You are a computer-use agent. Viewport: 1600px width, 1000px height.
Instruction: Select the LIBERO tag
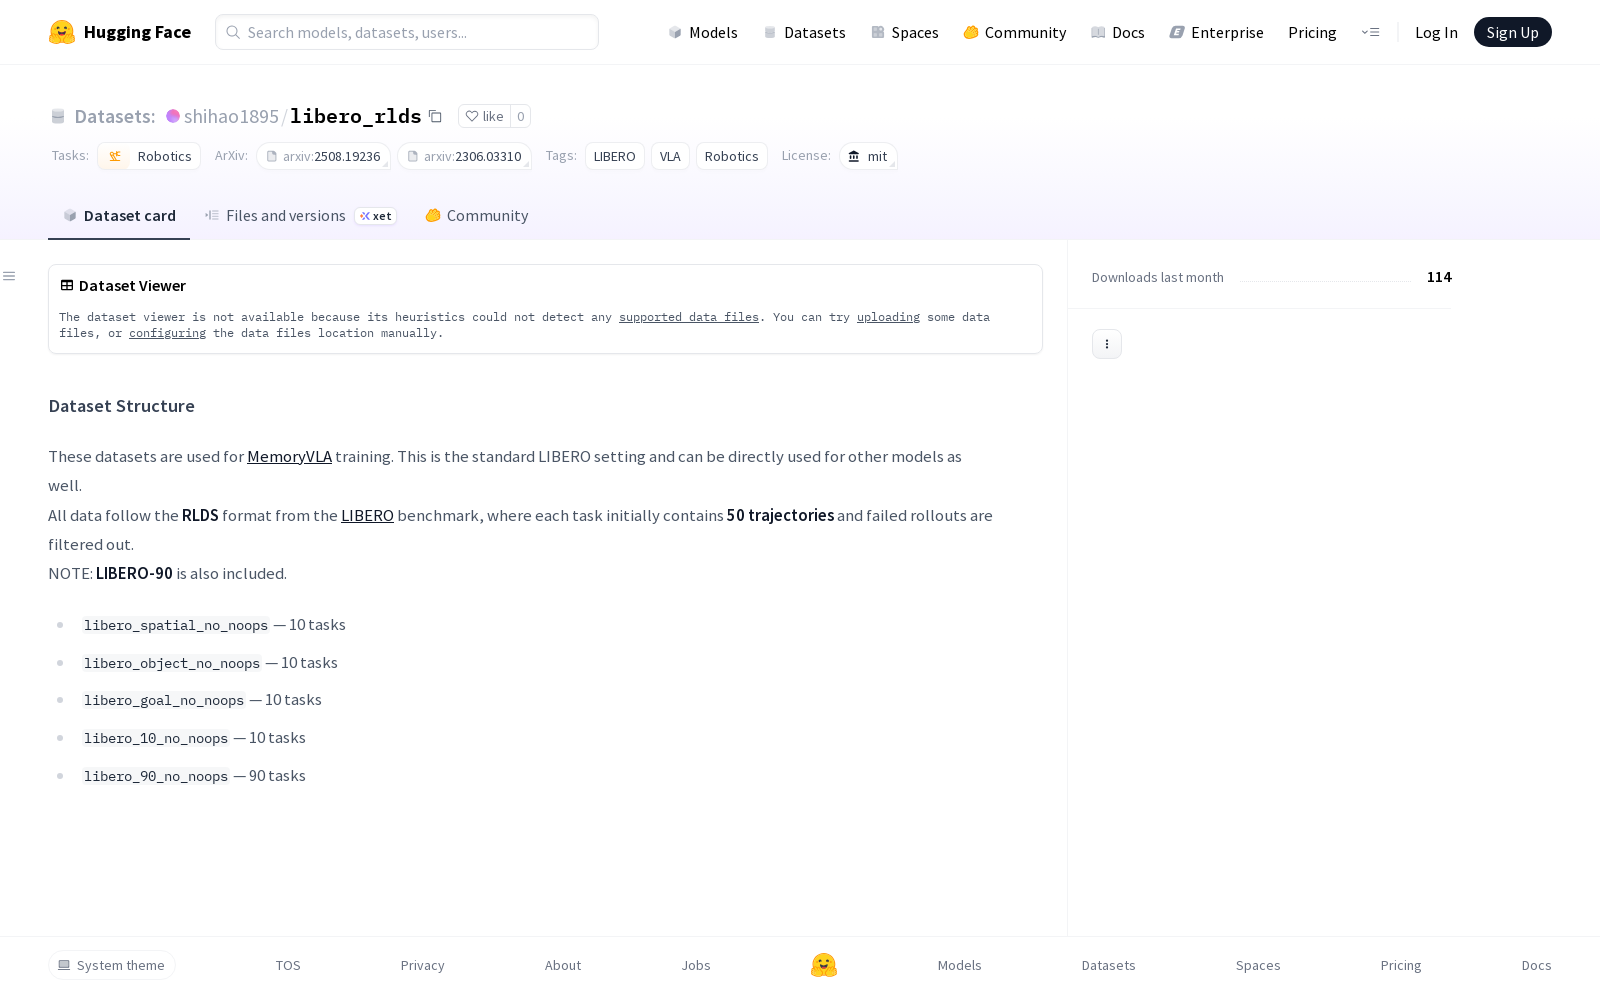pyautogui.click(x=615, y=156)
